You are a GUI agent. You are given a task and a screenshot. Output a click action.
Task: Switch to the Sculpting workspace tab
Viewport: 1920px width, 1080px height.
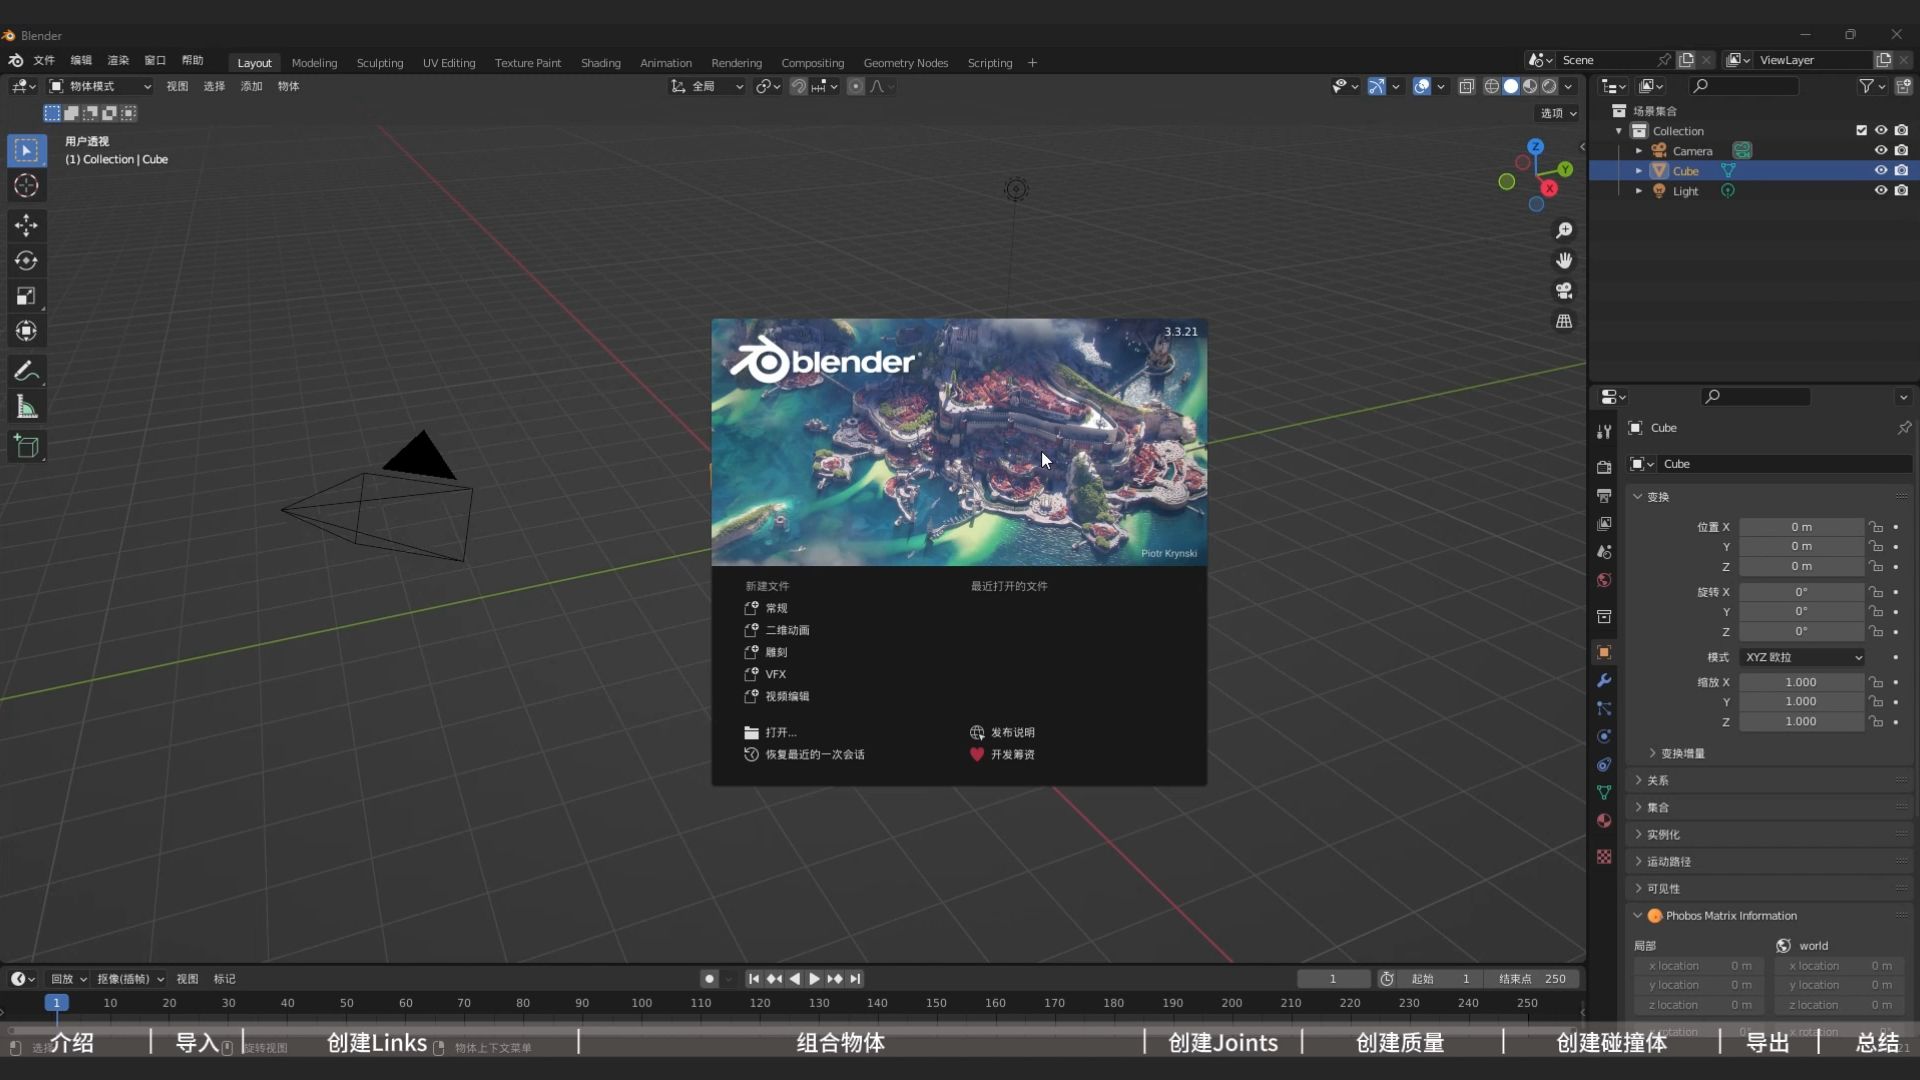point(379,63)
